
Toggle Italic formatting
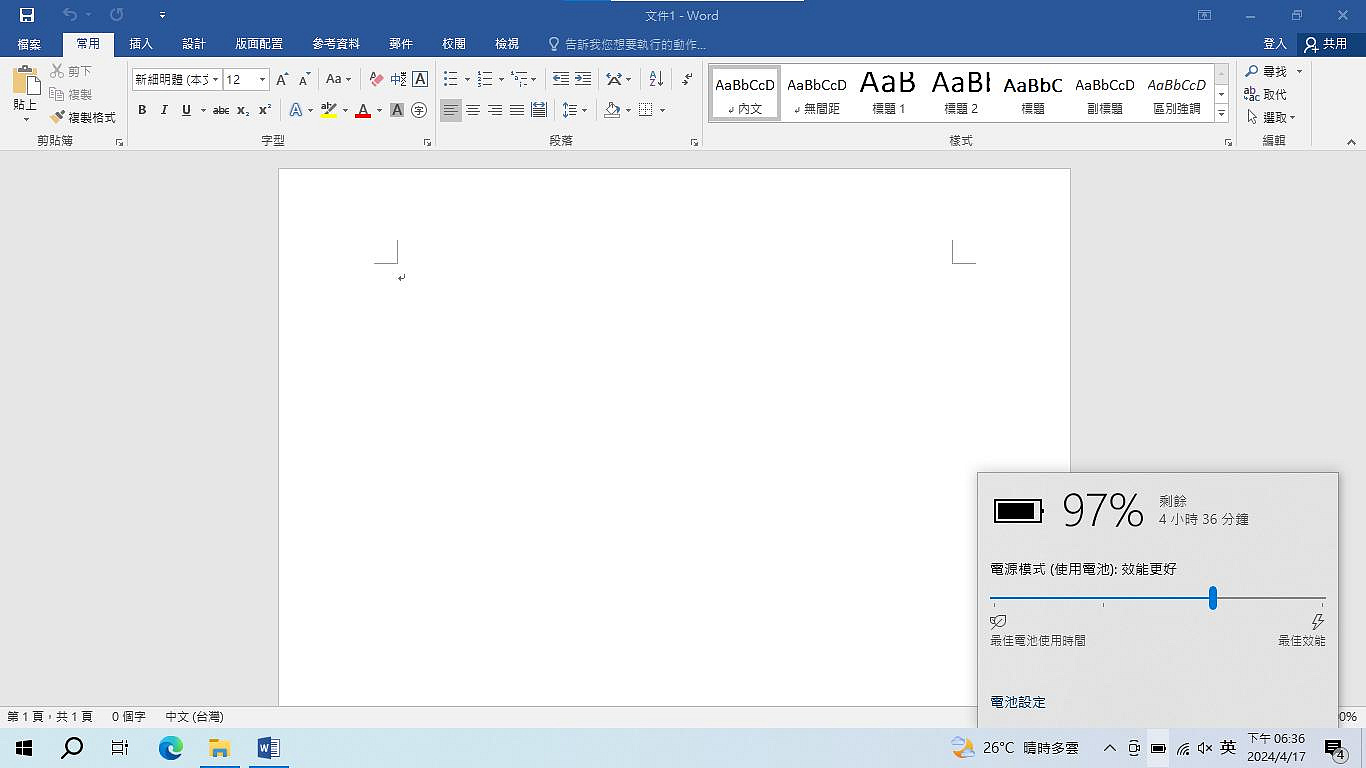164,110
